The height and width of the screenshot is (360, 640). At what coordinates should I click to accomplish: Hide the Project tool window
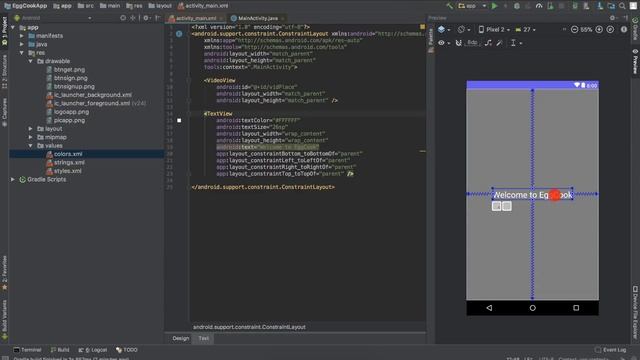[158, 18]
